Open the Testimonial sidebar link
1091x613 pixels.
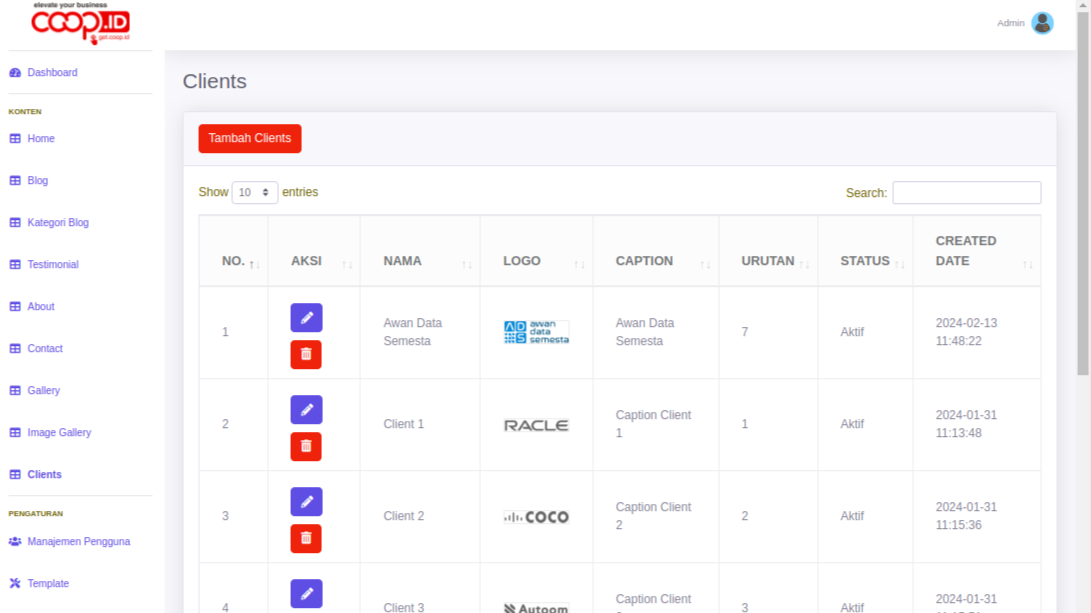53,265
